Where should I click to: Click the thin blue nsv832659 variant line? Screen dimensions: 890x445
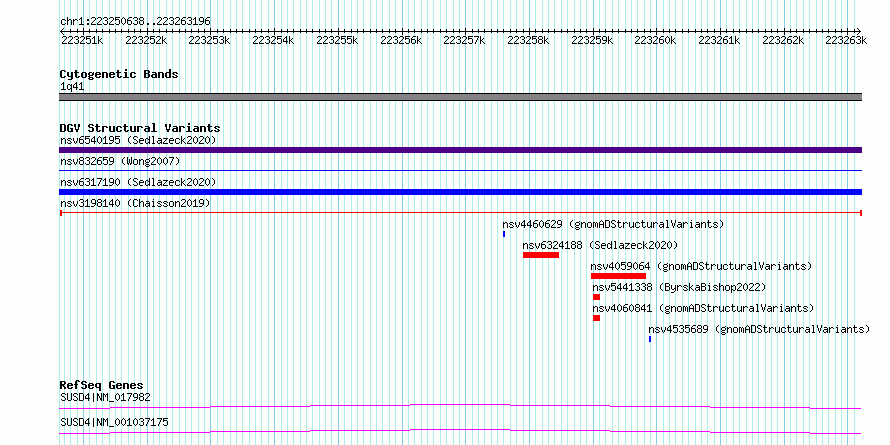point(460,170)
